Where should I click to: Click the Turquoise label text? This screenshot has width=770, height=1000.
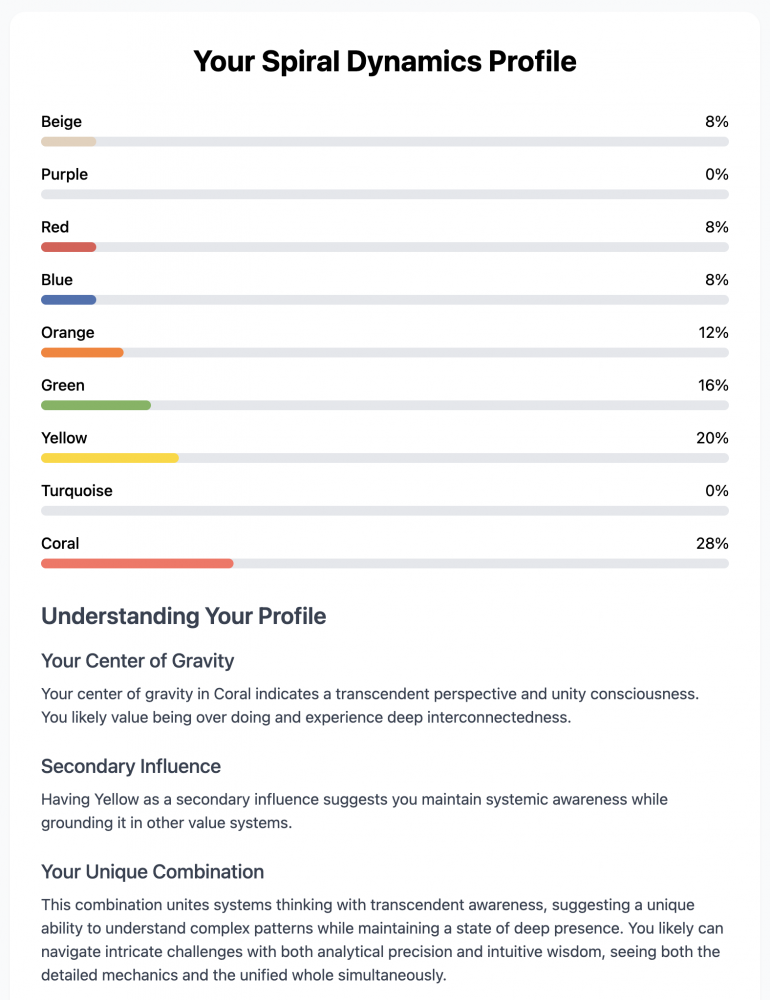pyautogui.click(x=77, y=491)
